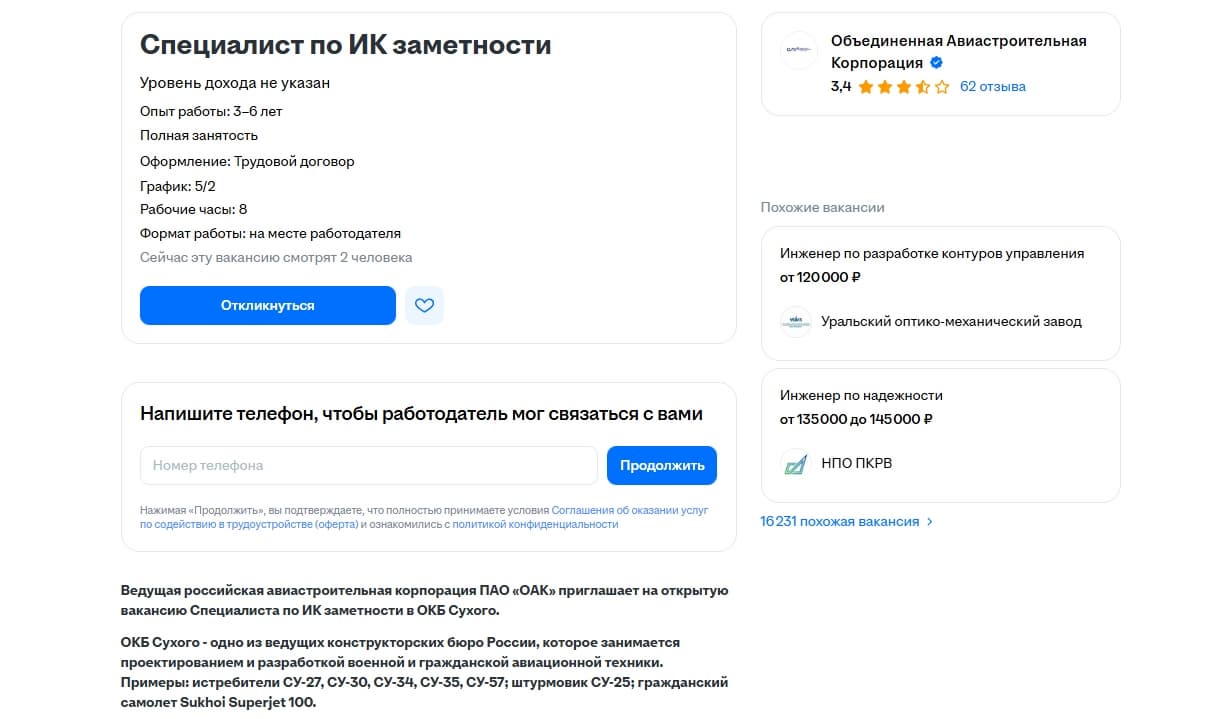Click Уральский оптико-механический завод company name
Viewport: 1225px width, 719px height.
point(951,322)
